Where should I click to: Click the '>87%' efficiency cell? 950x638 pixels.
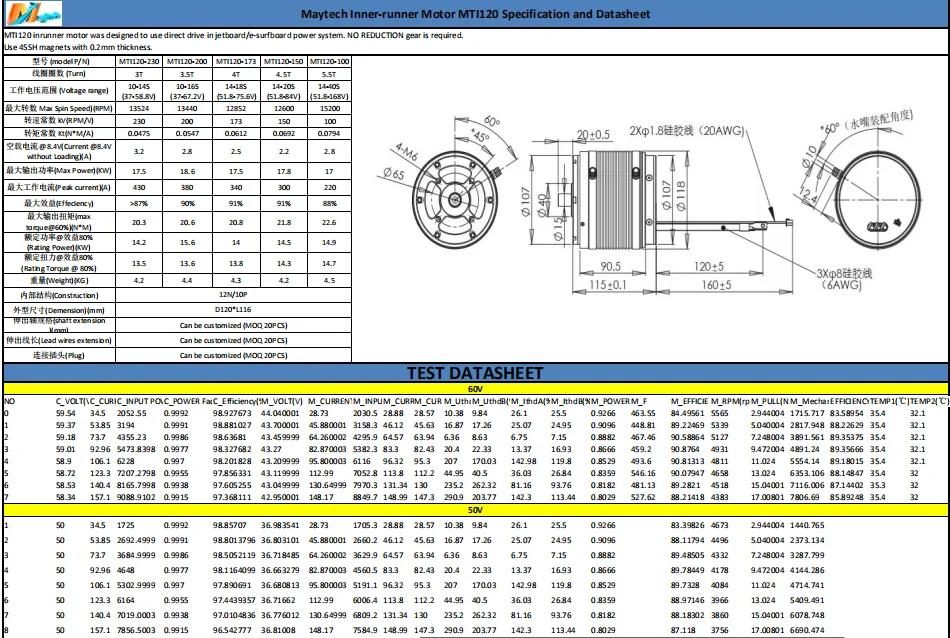pos(139,204)
